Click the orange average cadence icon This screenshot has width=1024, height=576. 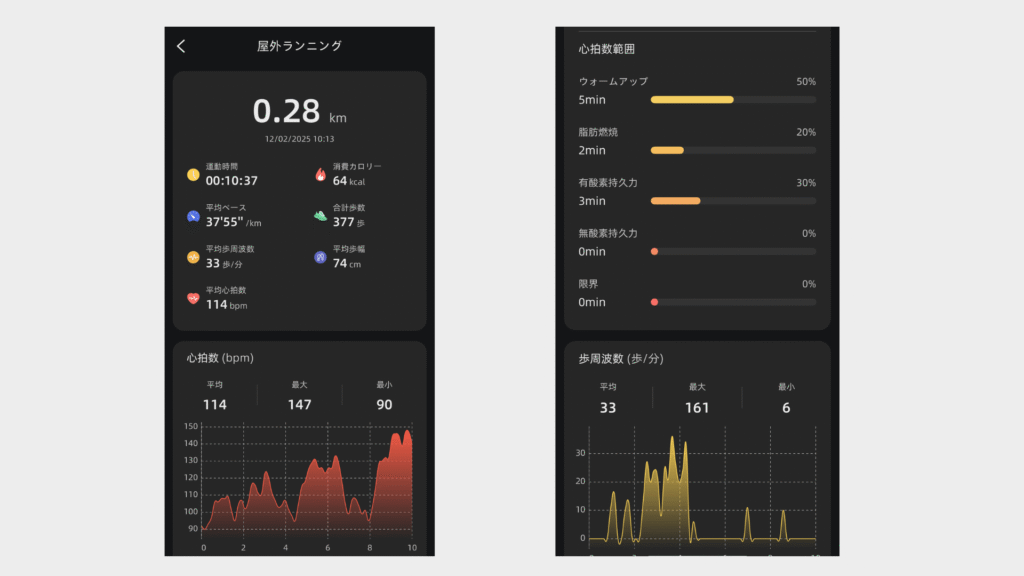193,257
